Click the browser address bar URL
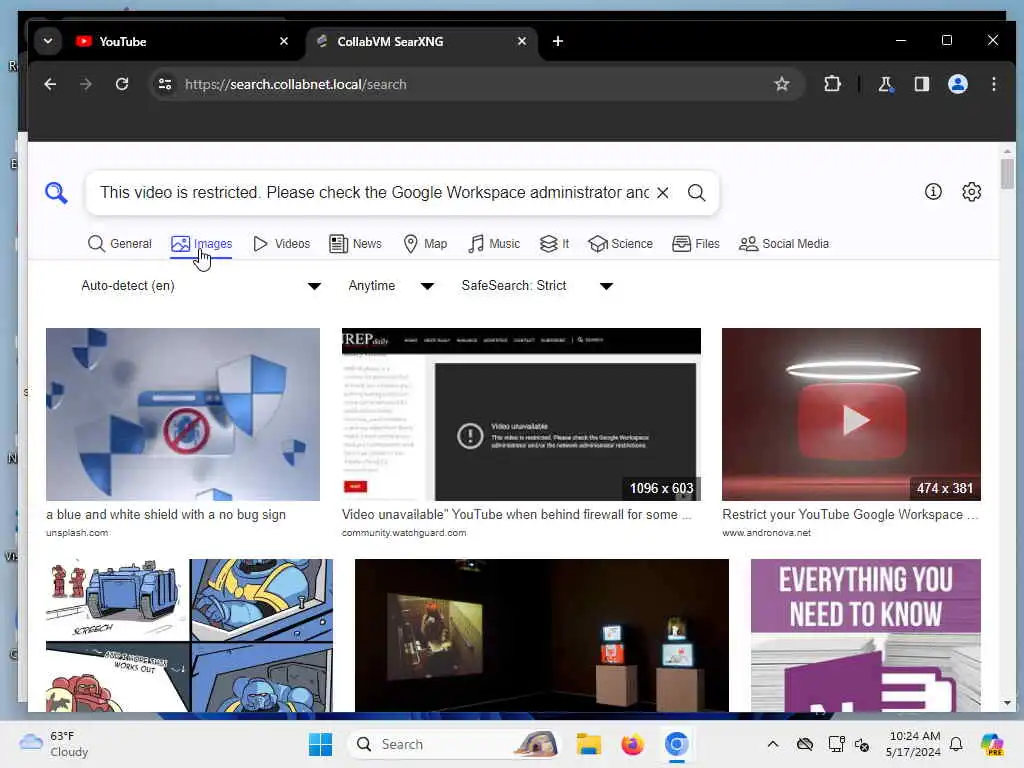1024x768 pixels. tap(295, 84)
